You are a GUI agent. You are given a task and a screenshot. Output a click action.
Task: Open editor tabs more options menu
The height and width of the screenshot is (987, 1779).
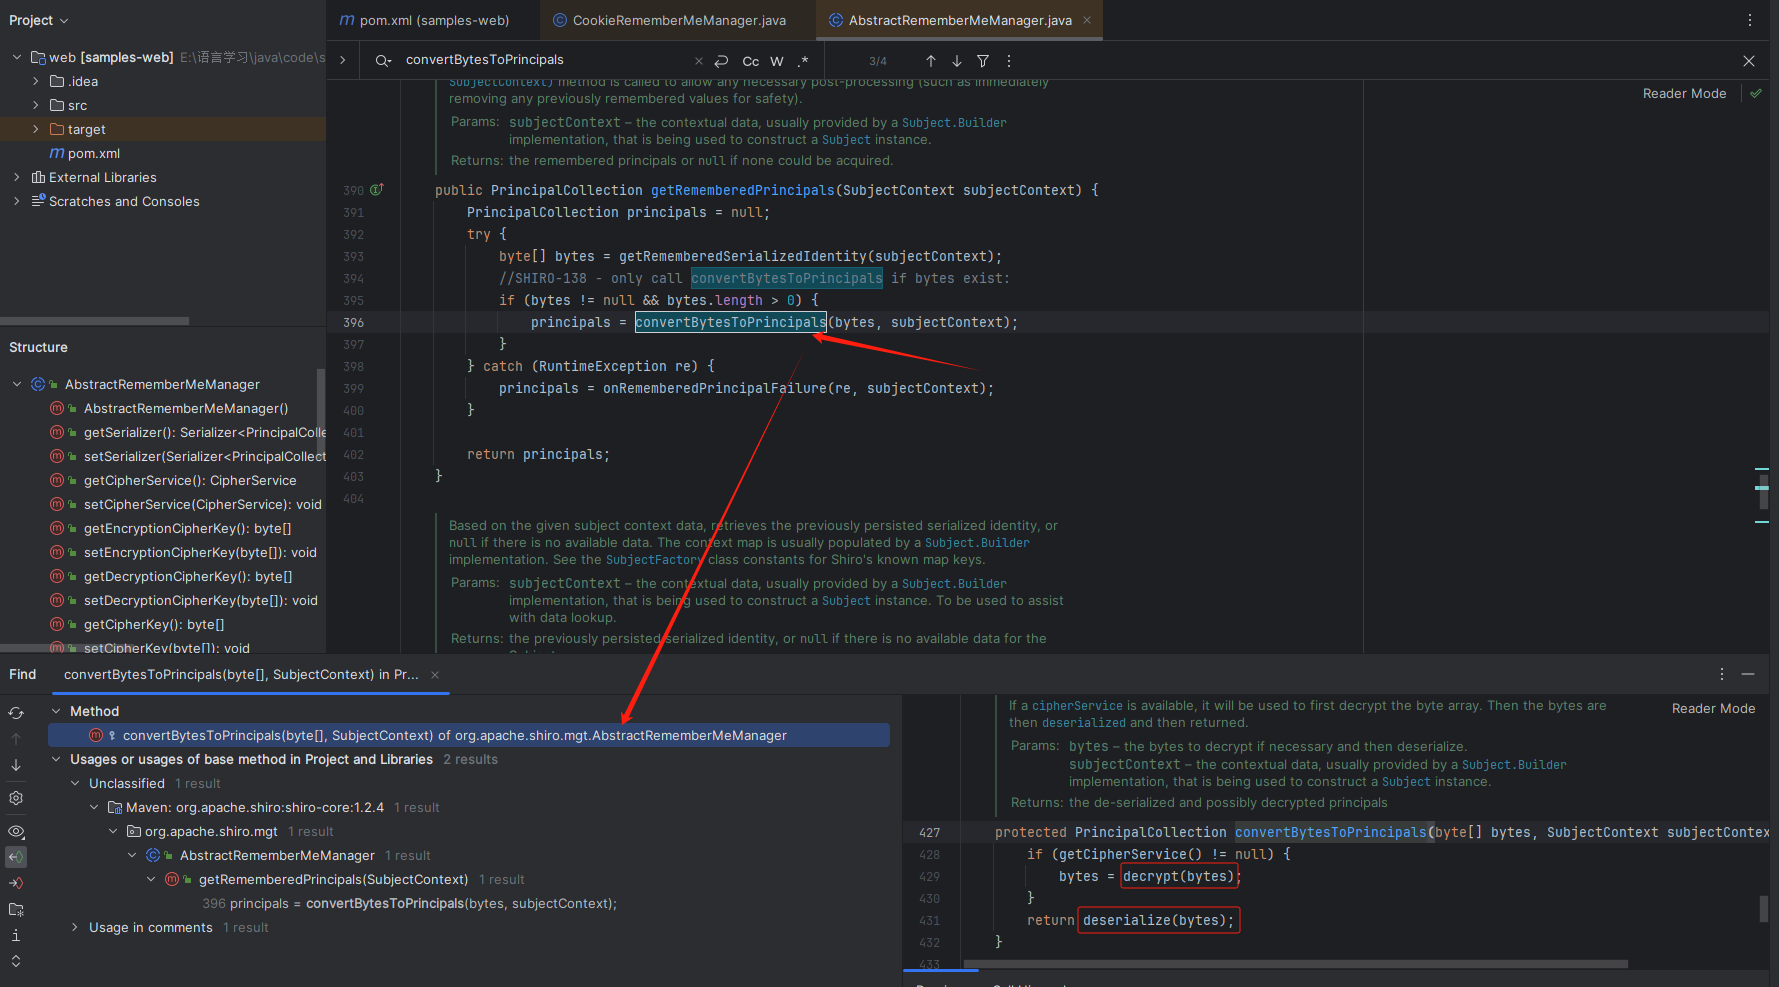point(1750,20)
